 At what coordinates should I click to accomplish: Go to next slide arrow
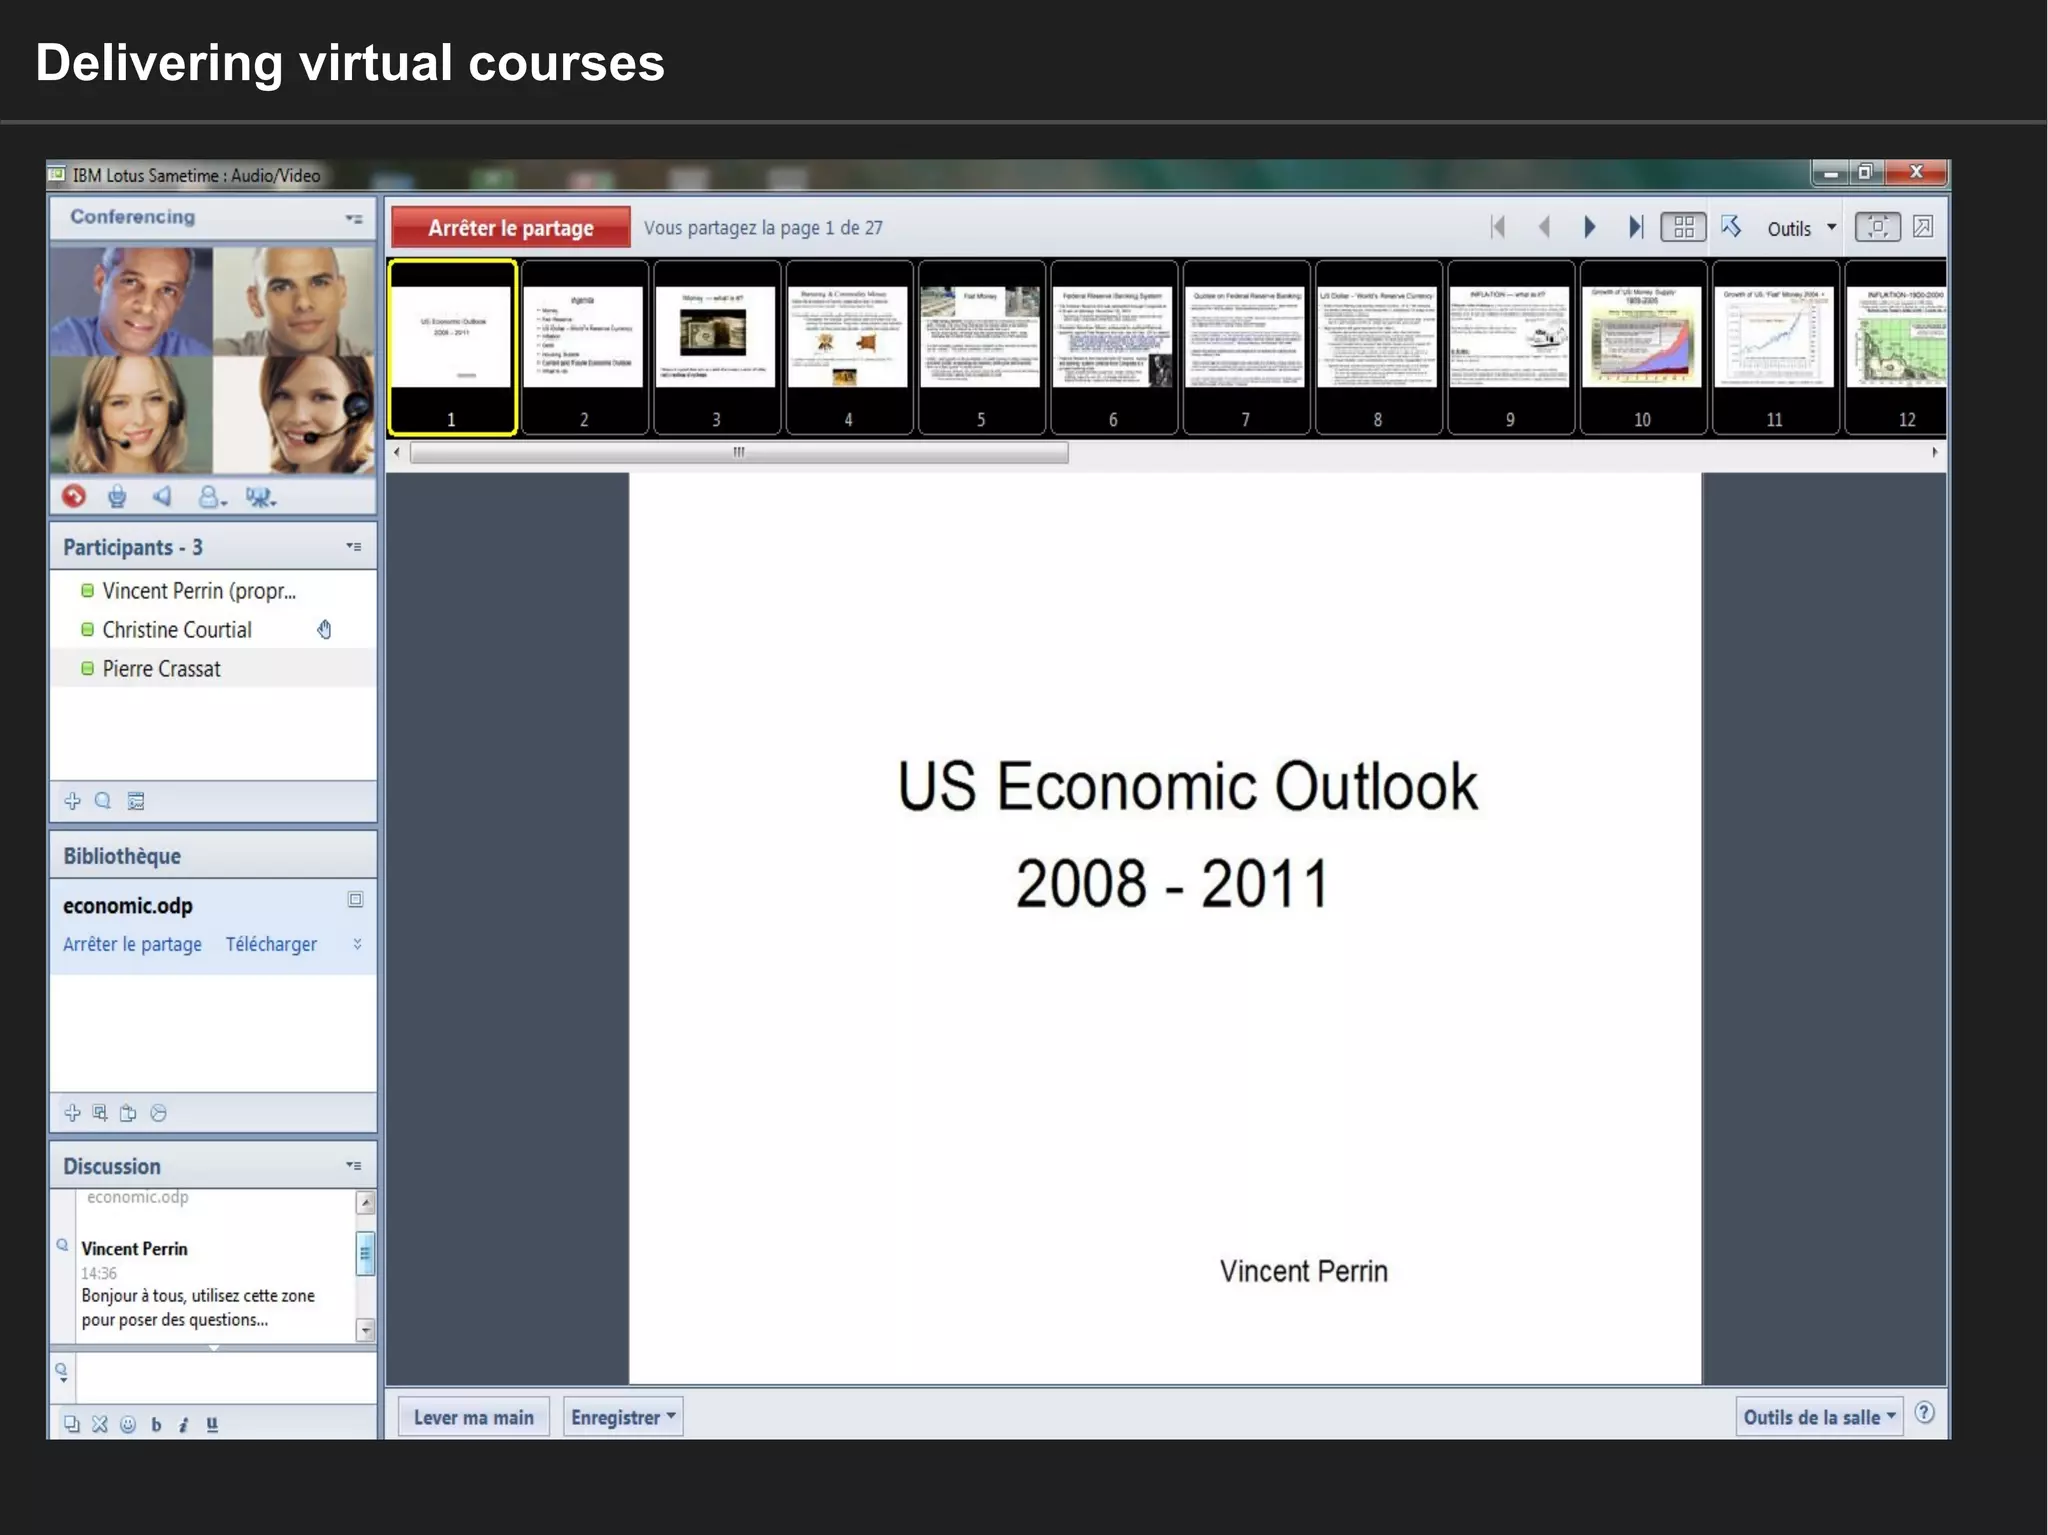click(x=1589, y=227)
